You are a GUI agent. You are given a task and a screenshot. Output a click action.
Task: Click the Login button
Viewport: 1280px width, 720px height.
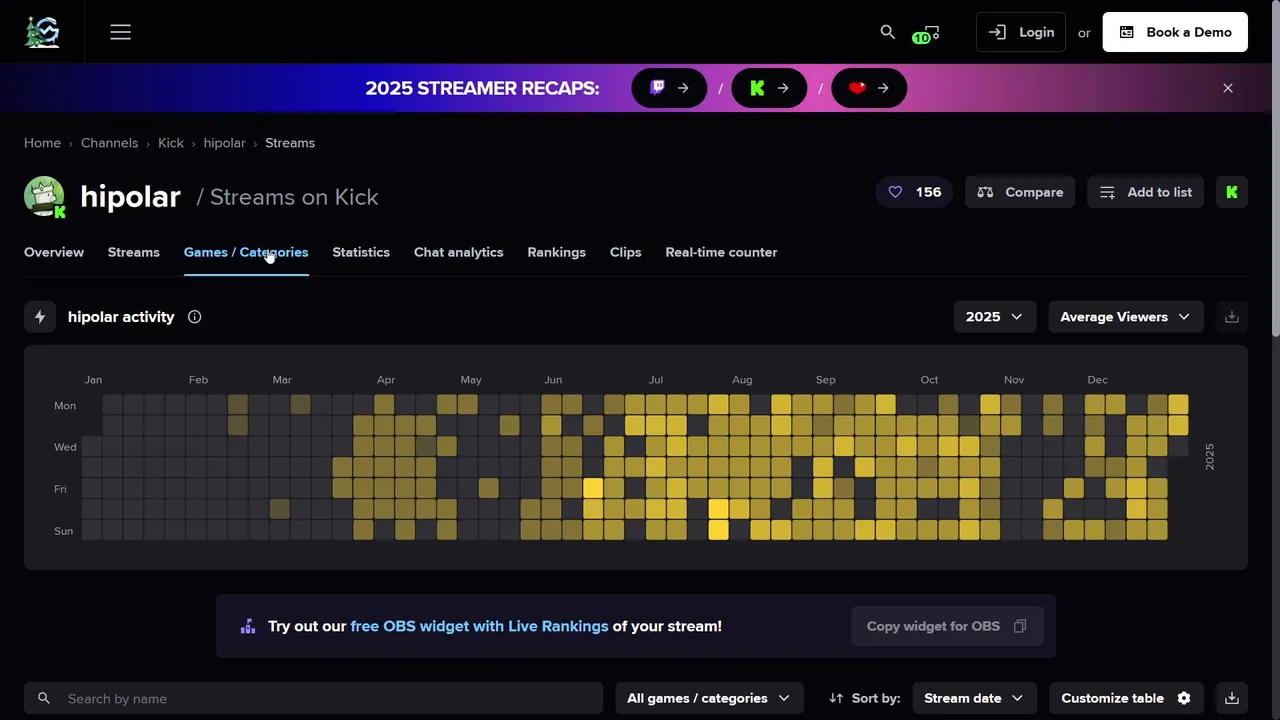pyautogui.click(x=1021, y=32)
